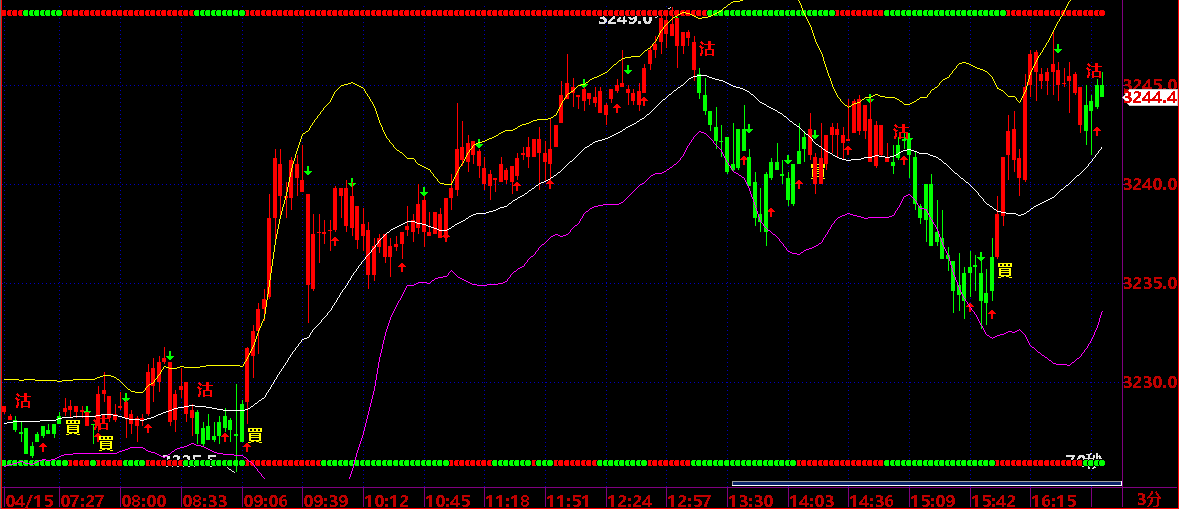Click the 3230.0 price axis label
Image resolution: width=1179 pixels, height=509 pixels.
coord(1150,383)
